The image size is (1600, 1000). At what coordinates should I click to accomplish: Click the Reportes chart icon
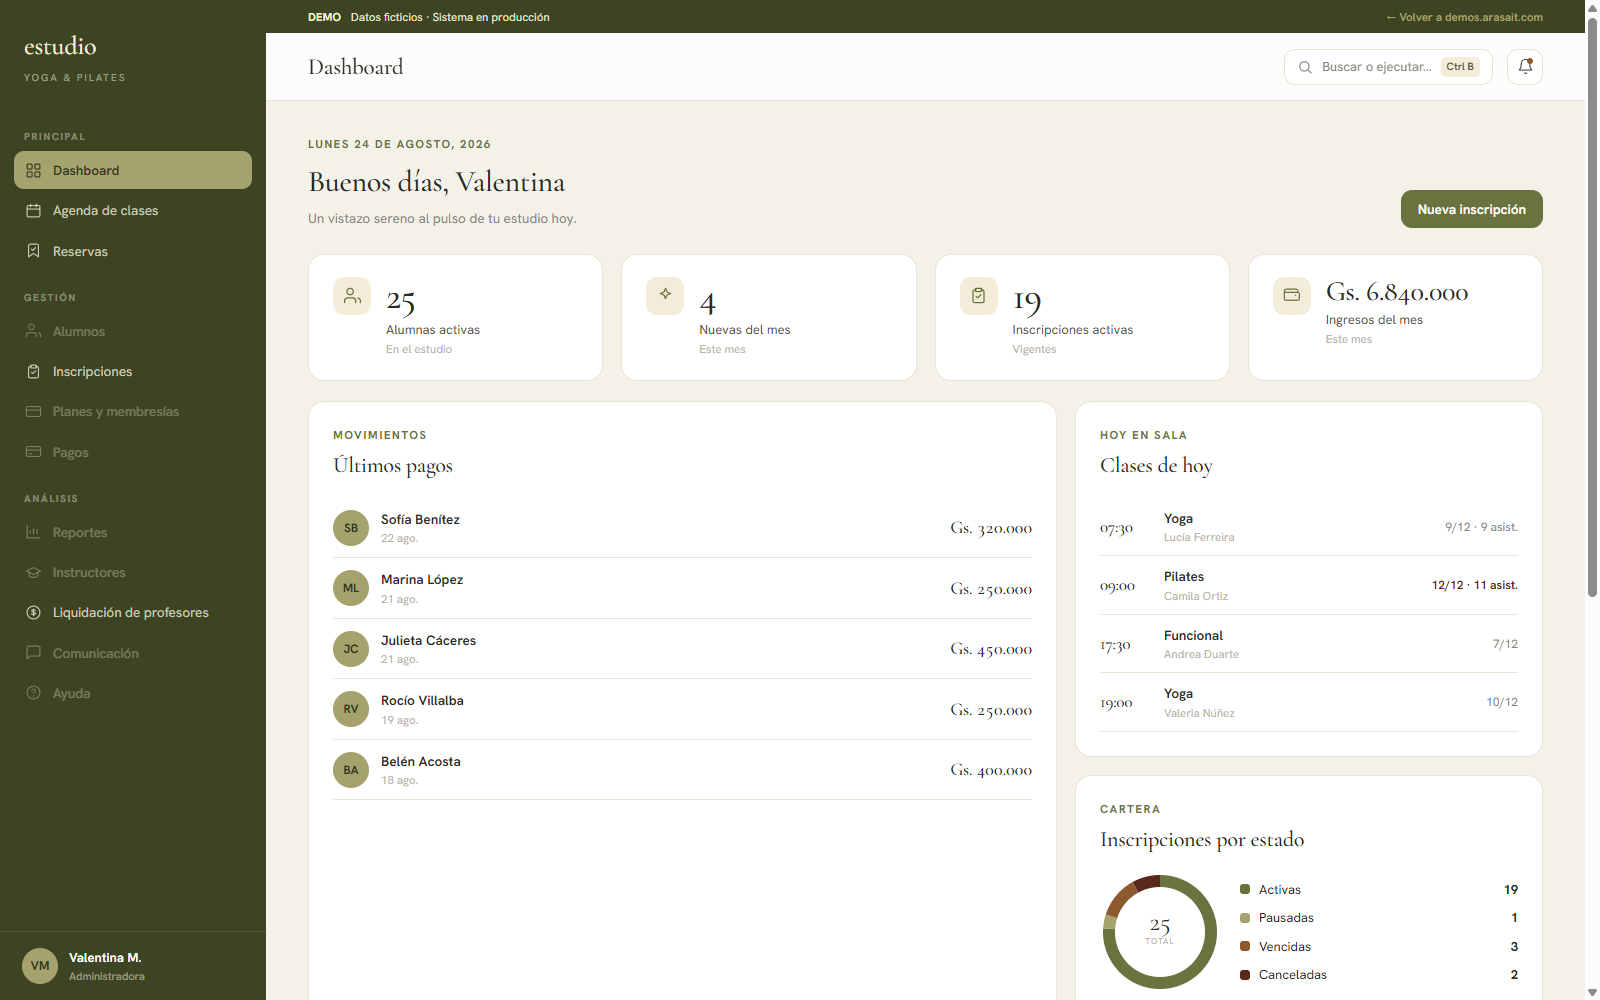tap(33, 533)
